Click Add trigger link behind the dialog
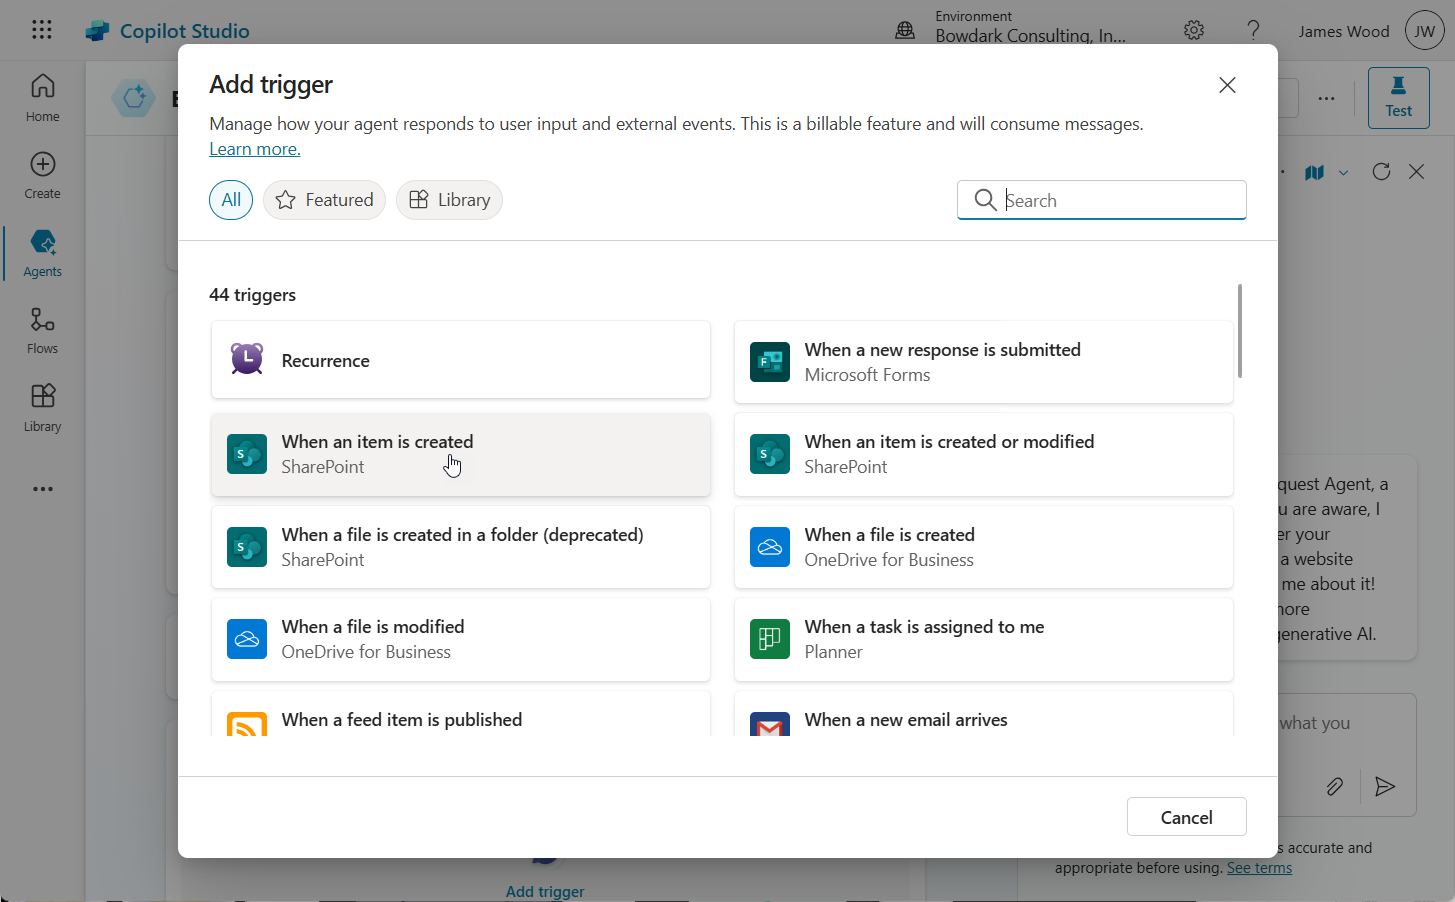Image resolution: width=1455 pixels, height=902 pixels. click(x=545, y=891)
